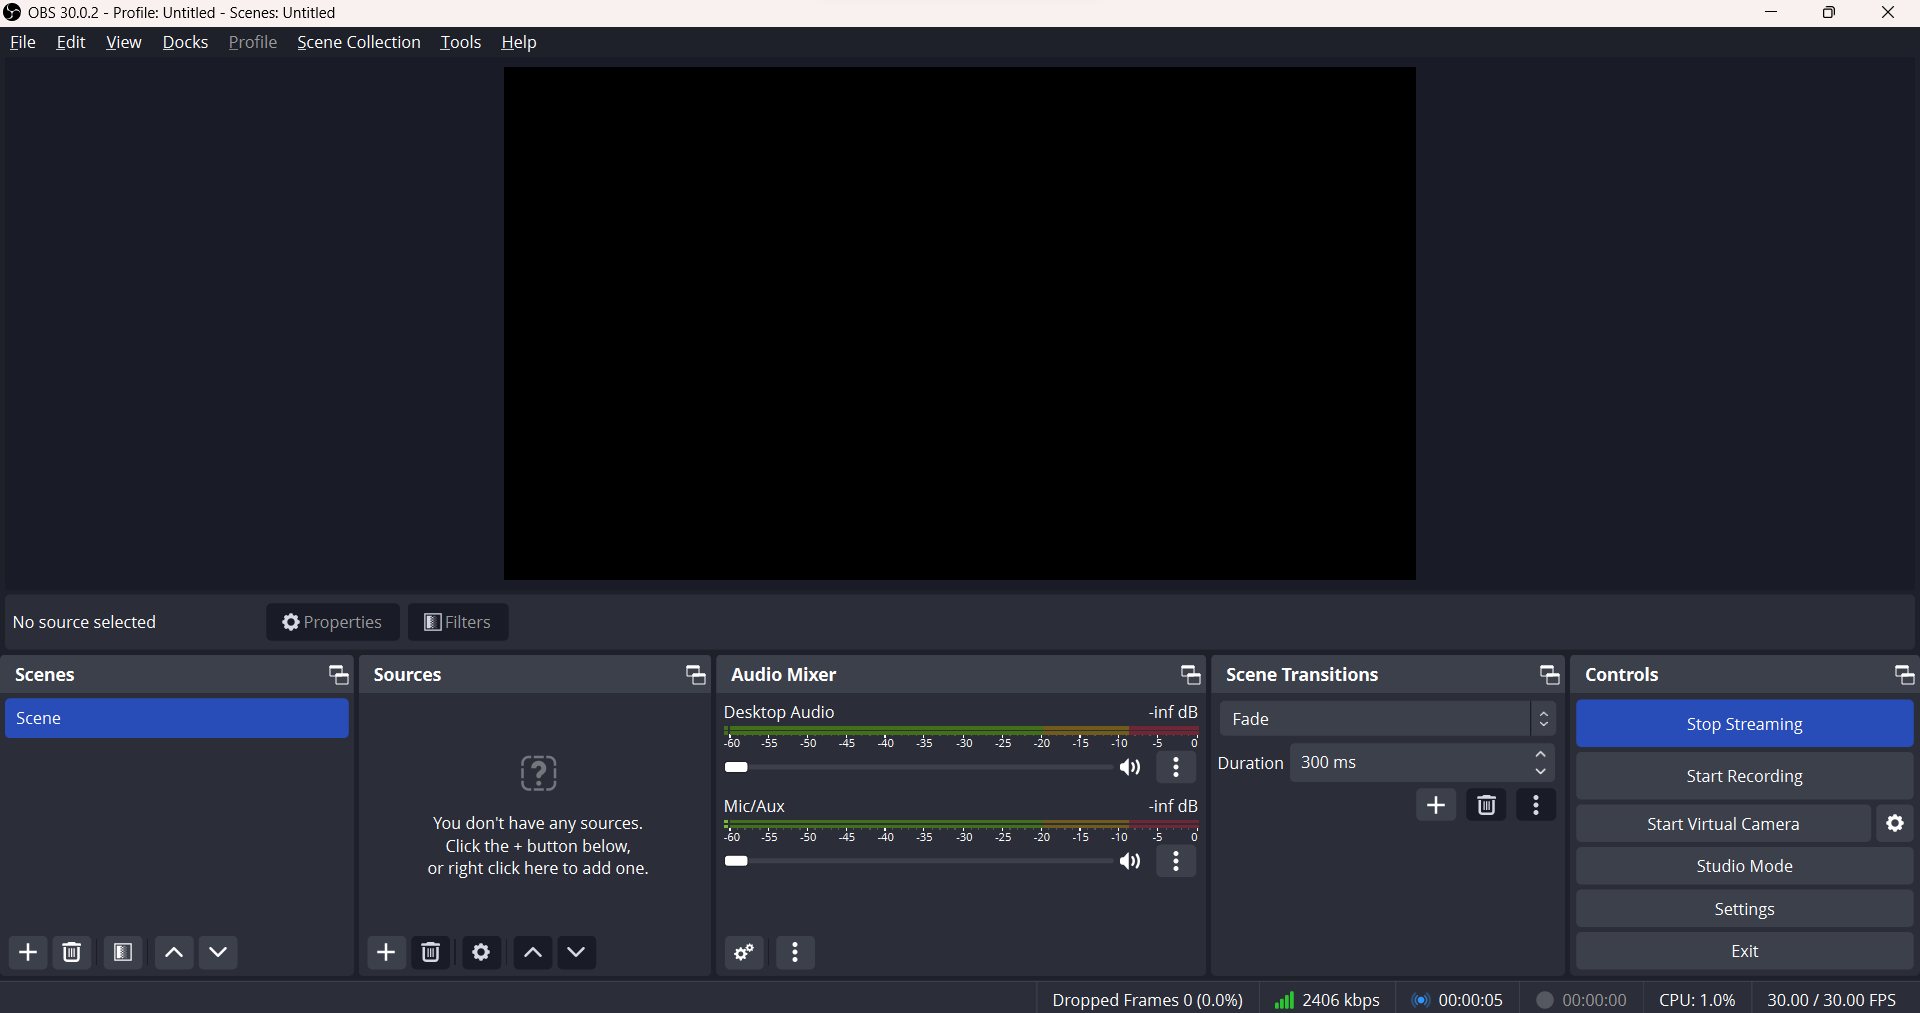The height and width of the screenshot is (1013, 1920).
Task: Open the Docks menu
Action: (x=185, y=42)
